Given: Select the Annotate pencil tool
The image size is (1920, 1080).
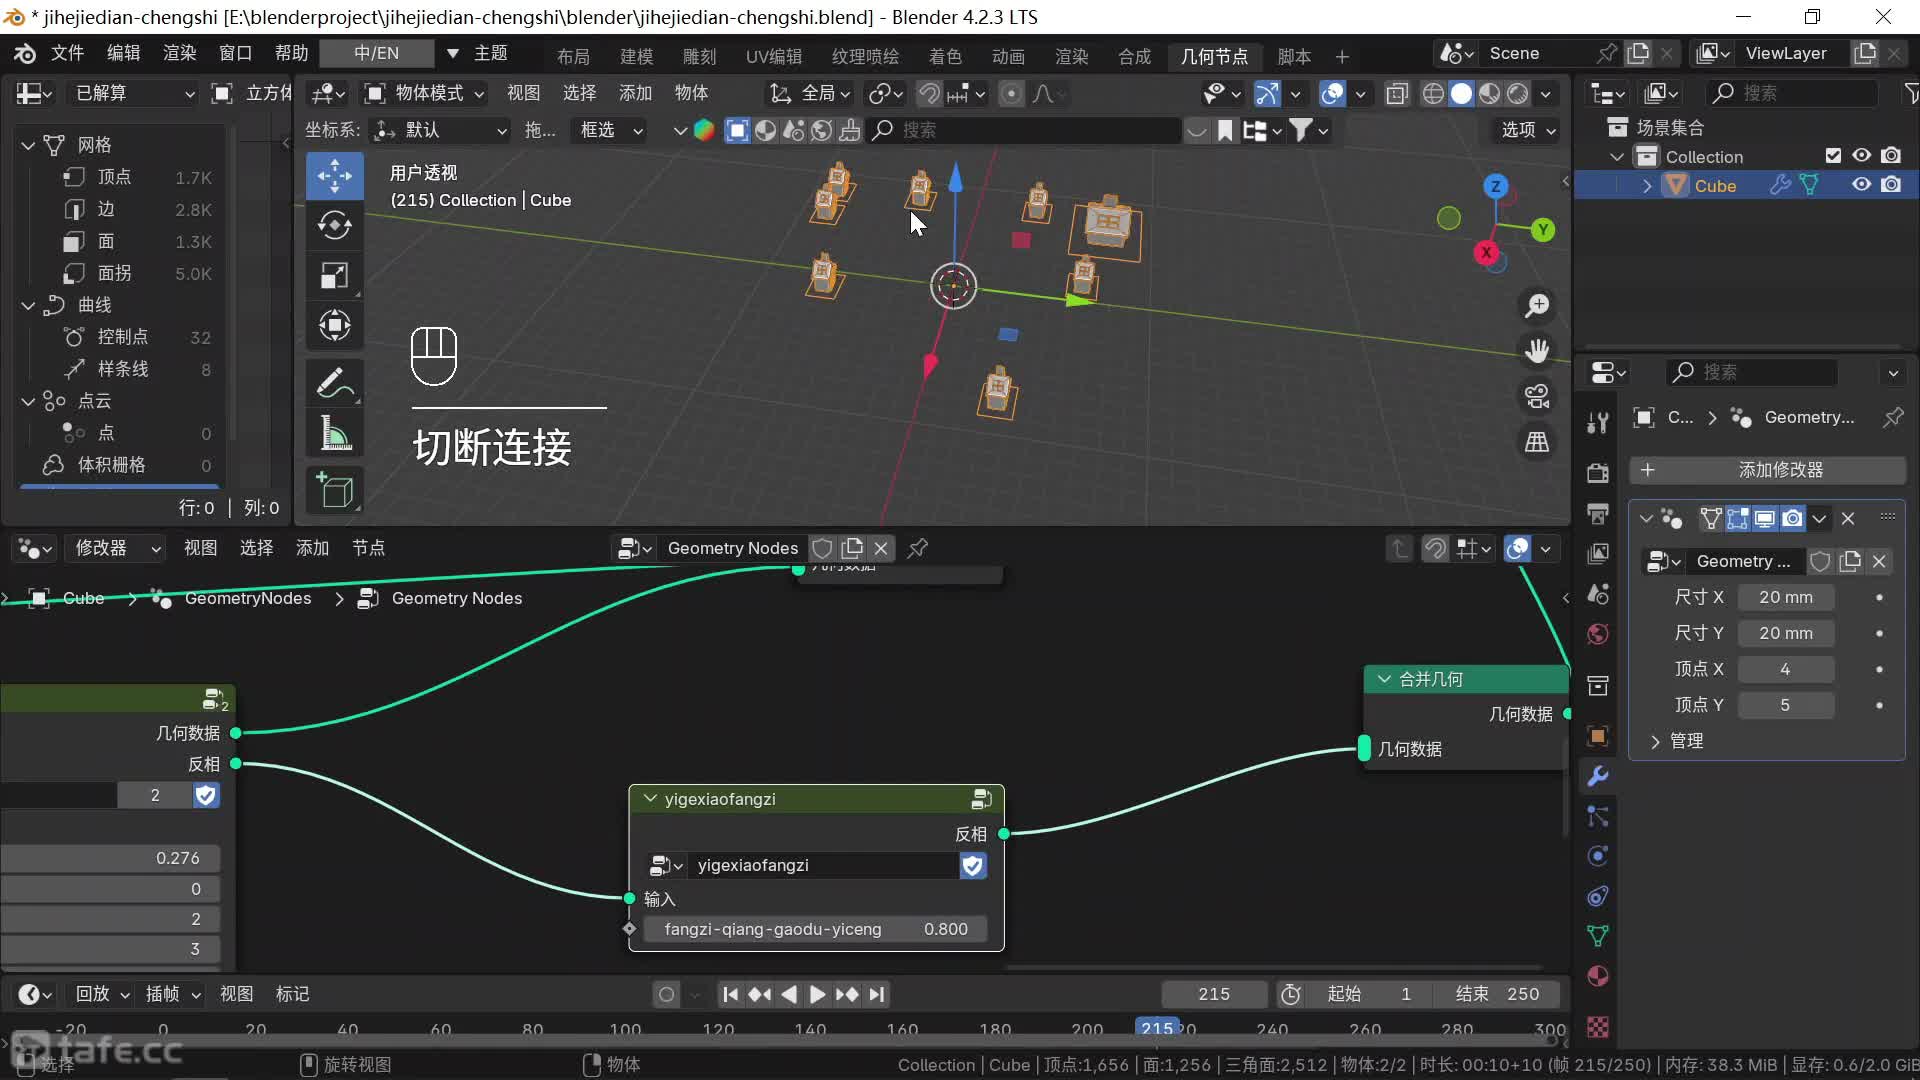Looking at the screenshot, I should pos(334,383).
